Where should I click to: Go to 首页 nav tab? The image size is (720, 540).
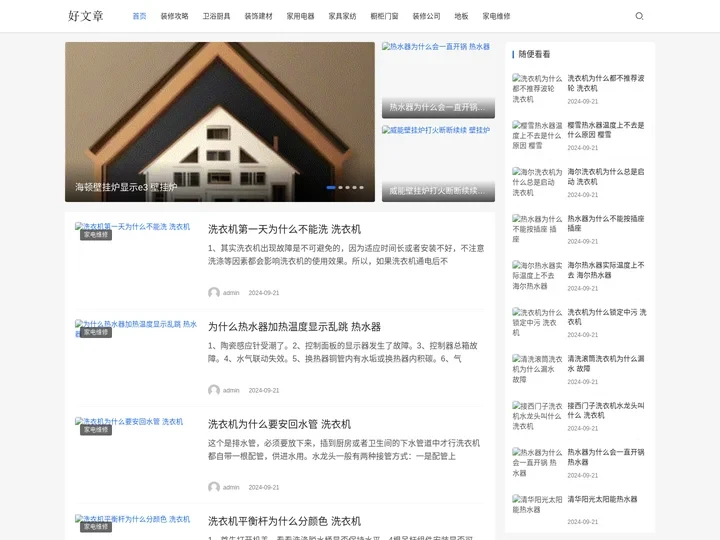(x=139, y=16)
